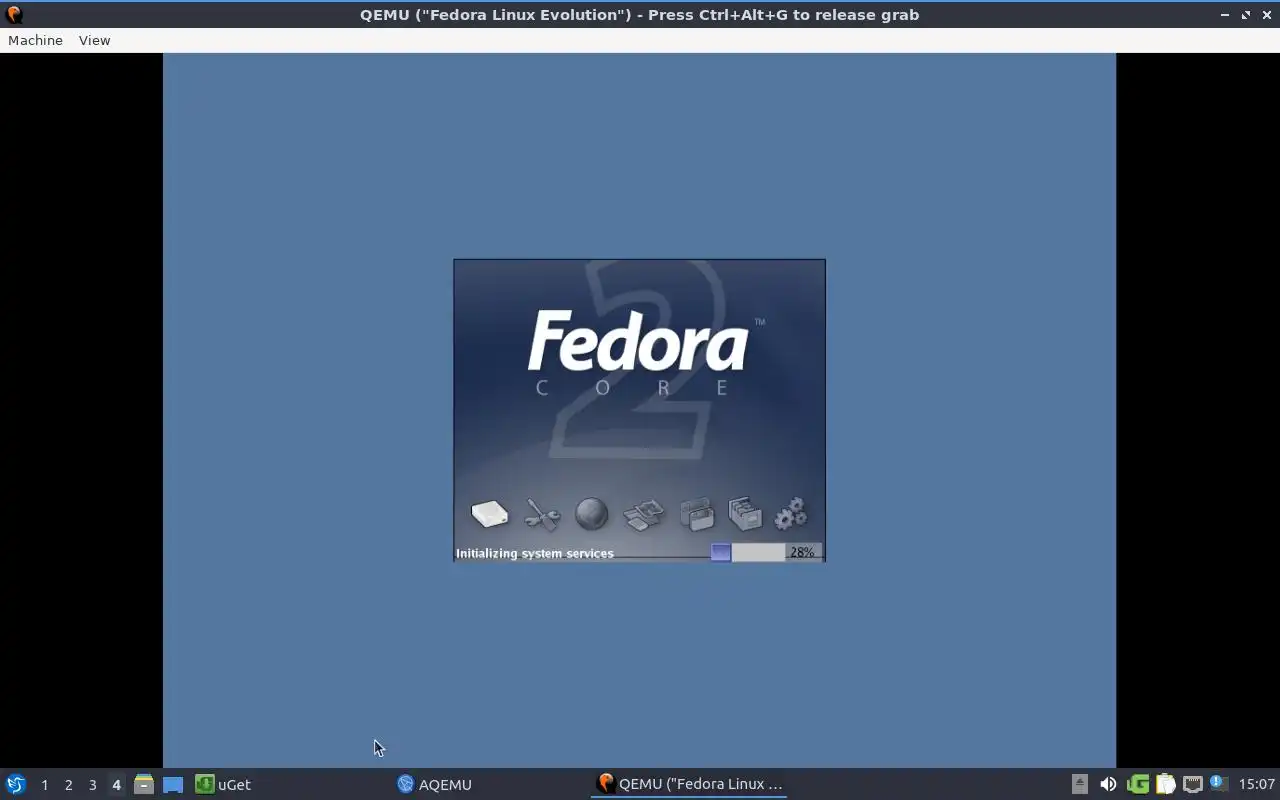Click the 'Initializing system services' status text
Image resolution: width=1280 pixels, height=800 pixels.
(535, 553)
